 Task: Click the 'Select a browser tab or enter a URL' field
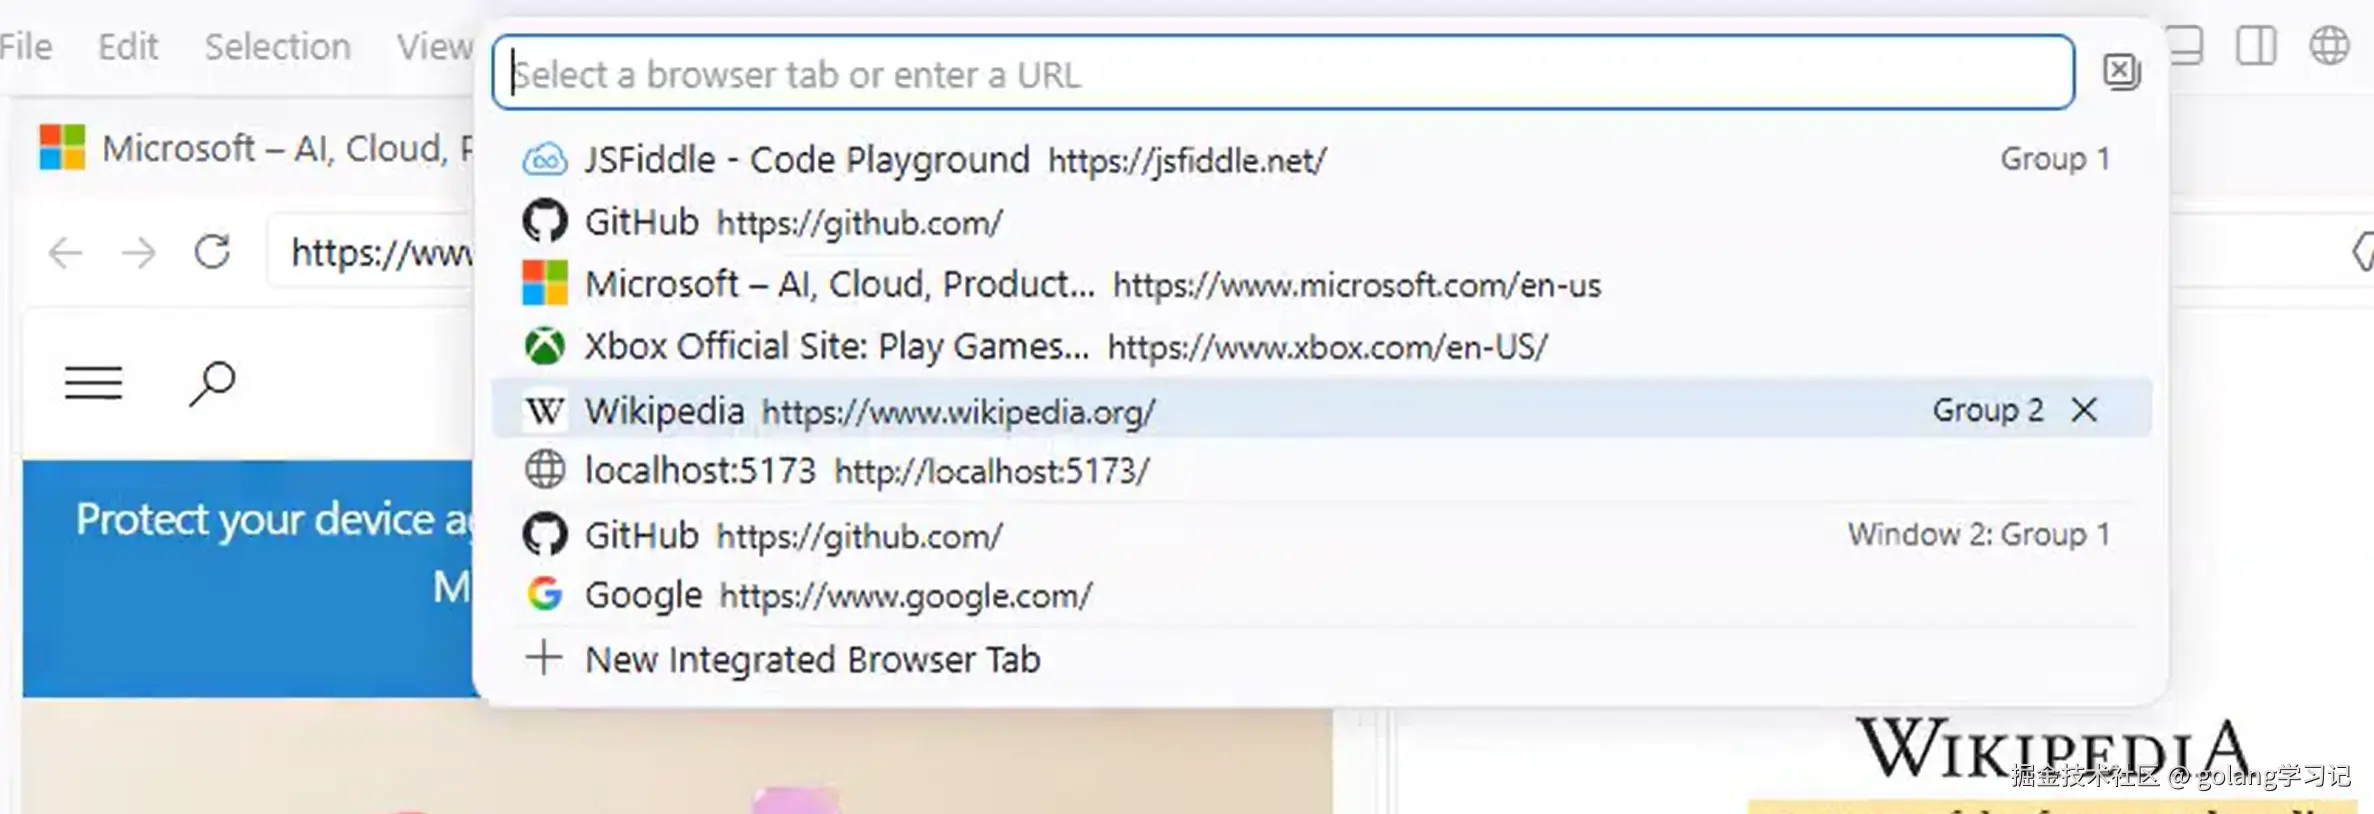pyautogui.click(x=1283, y=73)
